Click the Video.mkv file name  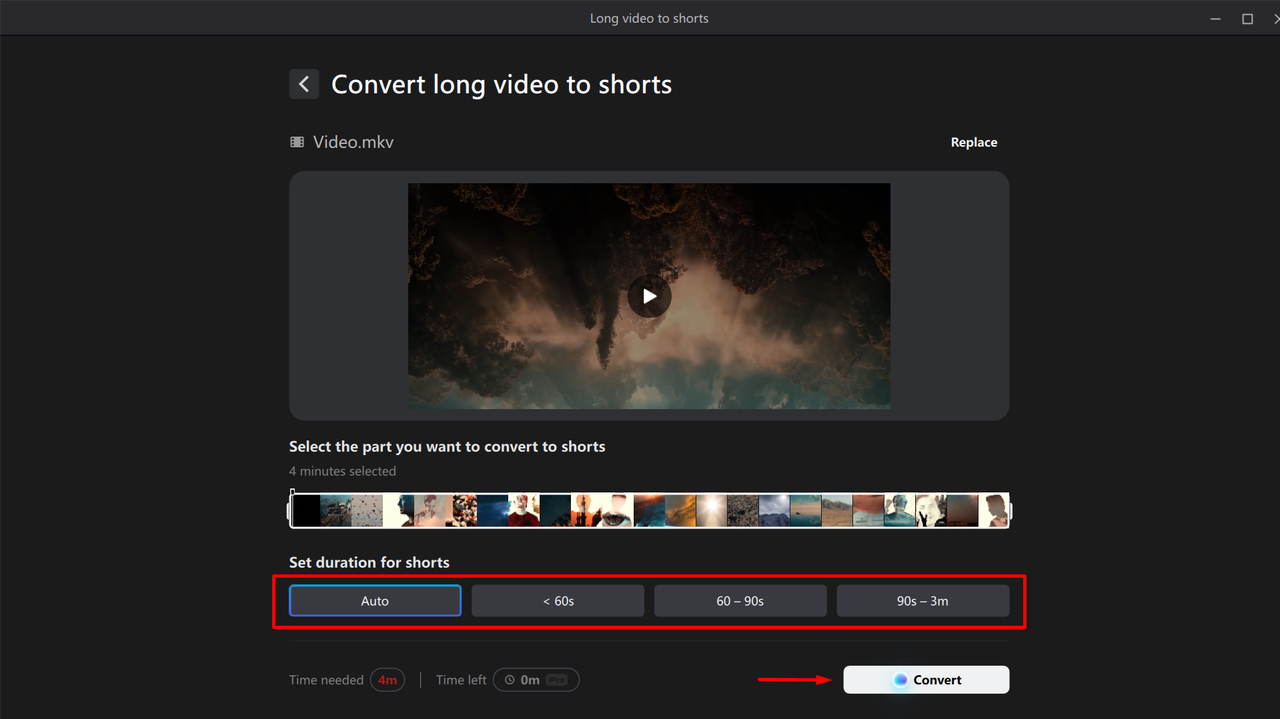pyautogui.click(x=353, y=142)
